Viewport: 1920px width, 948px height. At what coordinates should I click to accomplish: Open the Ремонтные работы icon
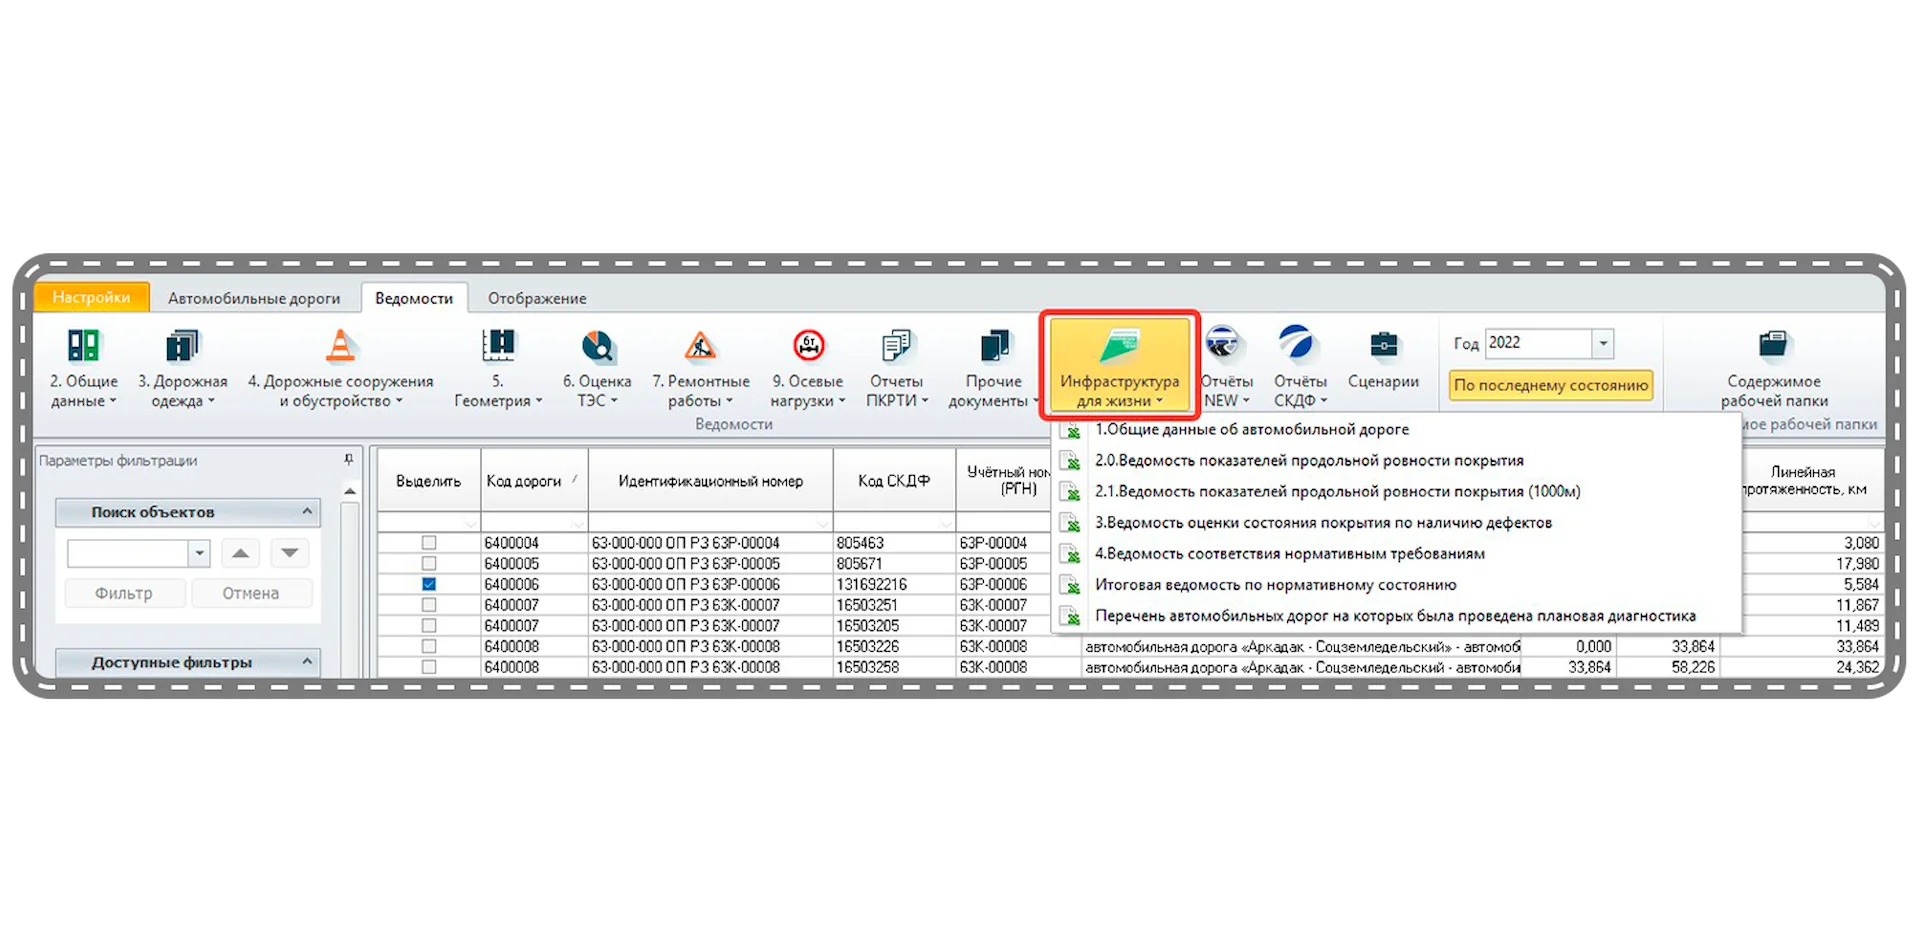700,347
